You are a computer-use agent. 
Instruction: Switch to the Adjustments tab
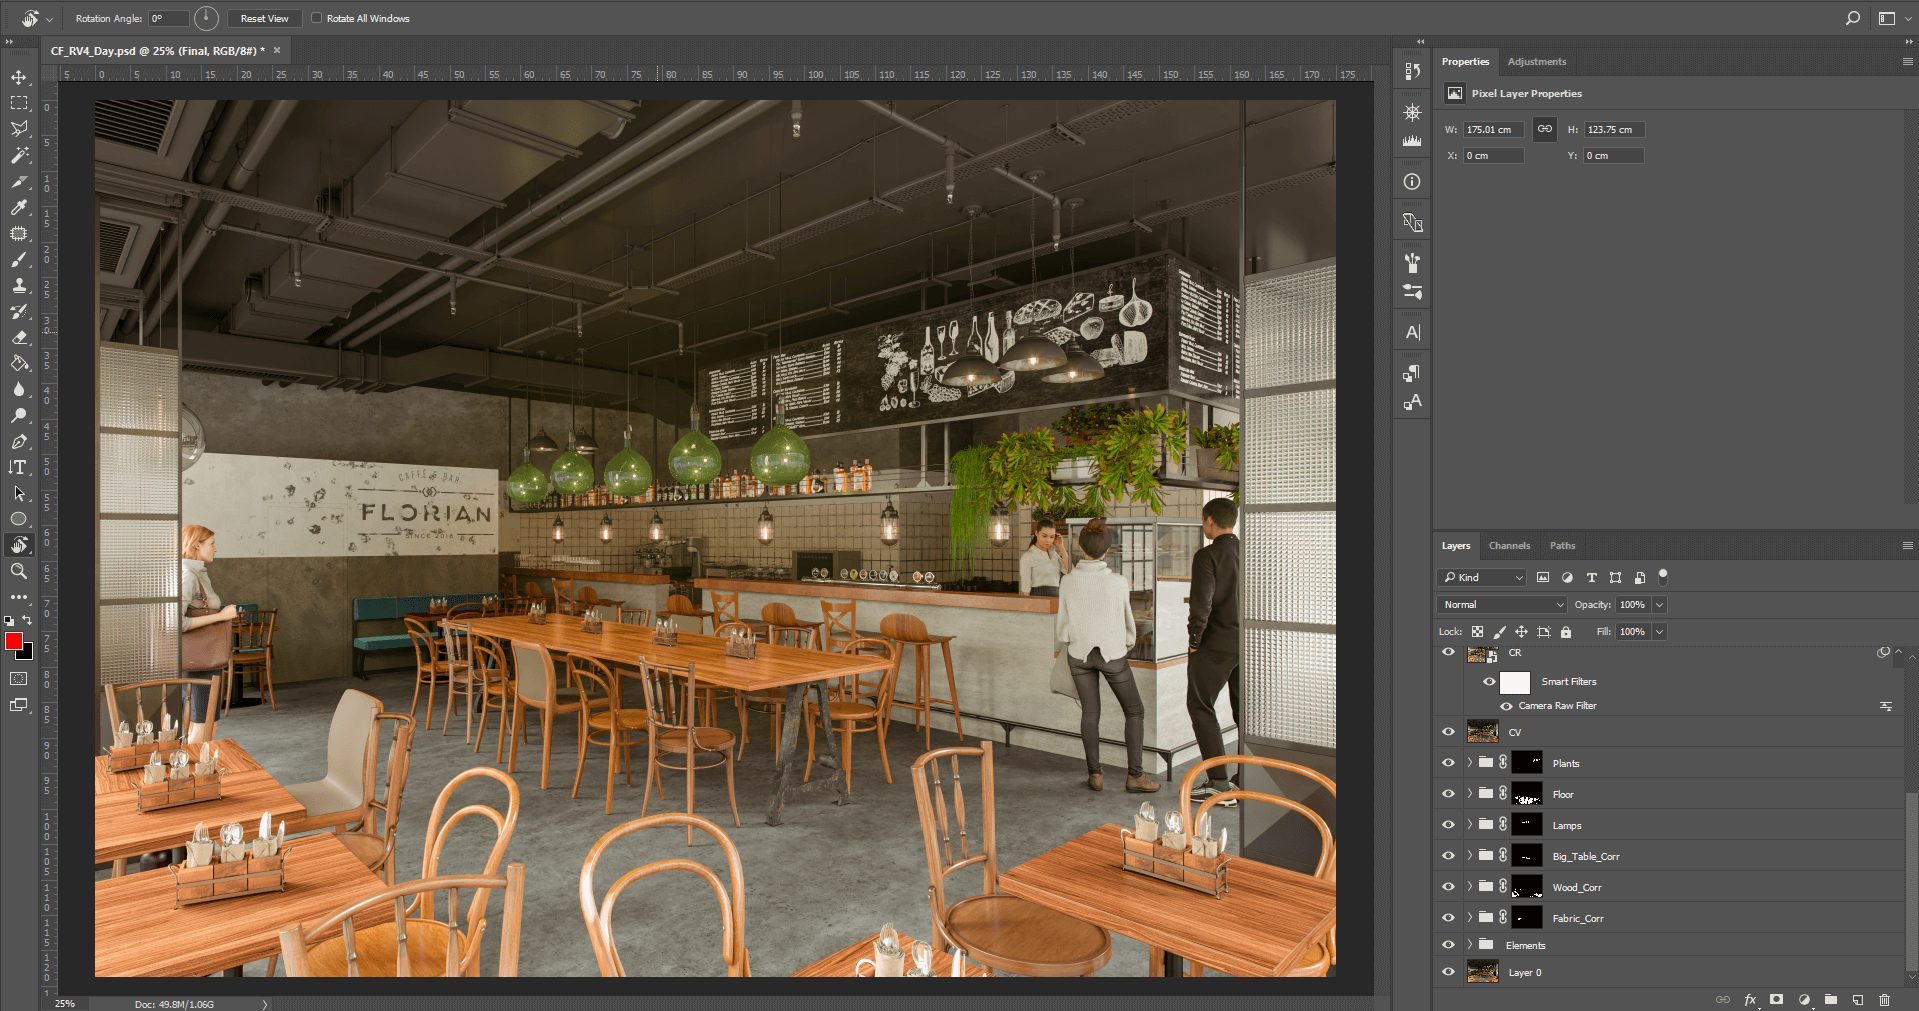pyautogui.click(x=1537, y=62)
